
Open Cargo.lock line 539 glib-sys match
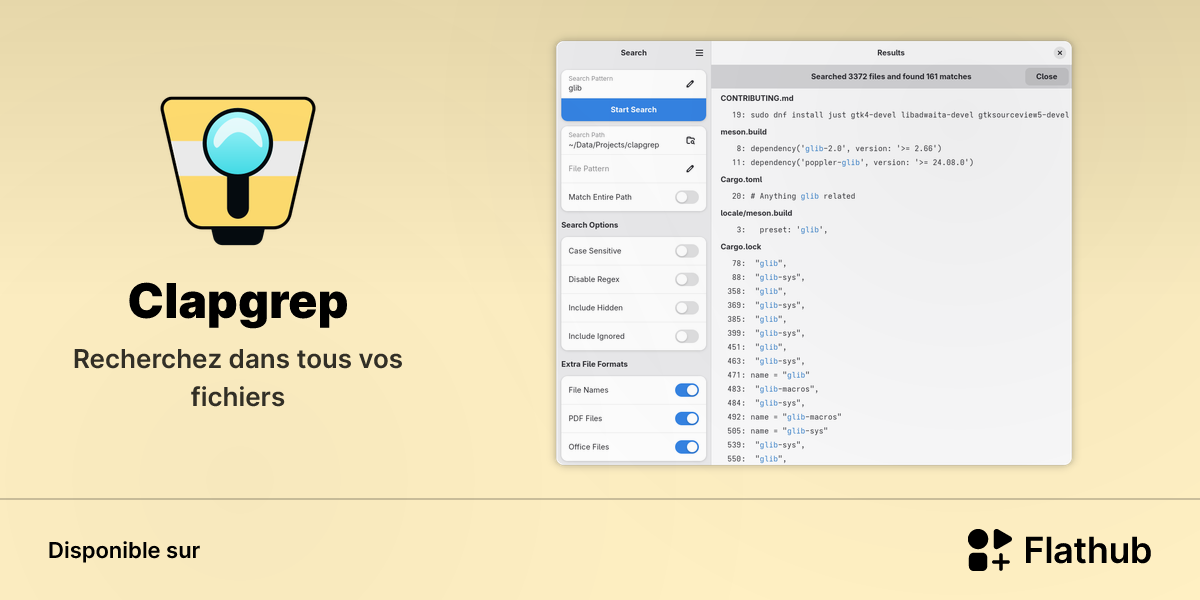[x=766, y=445]
